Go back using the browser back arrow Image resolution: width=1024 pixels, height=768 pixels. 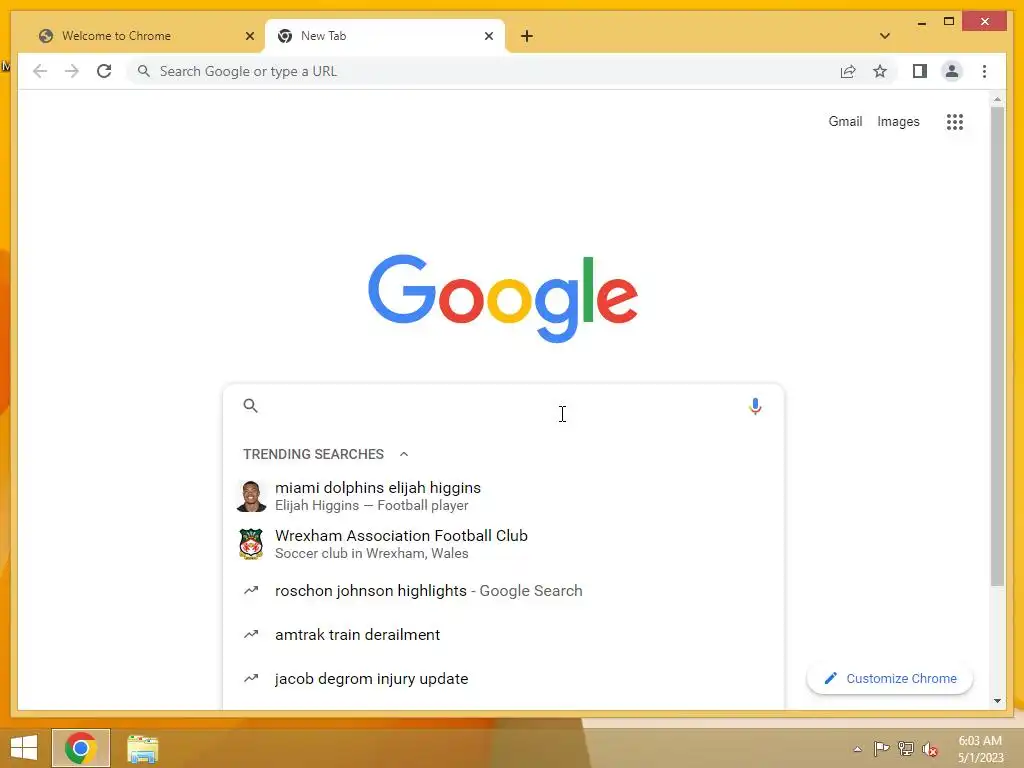pos(40,71)
